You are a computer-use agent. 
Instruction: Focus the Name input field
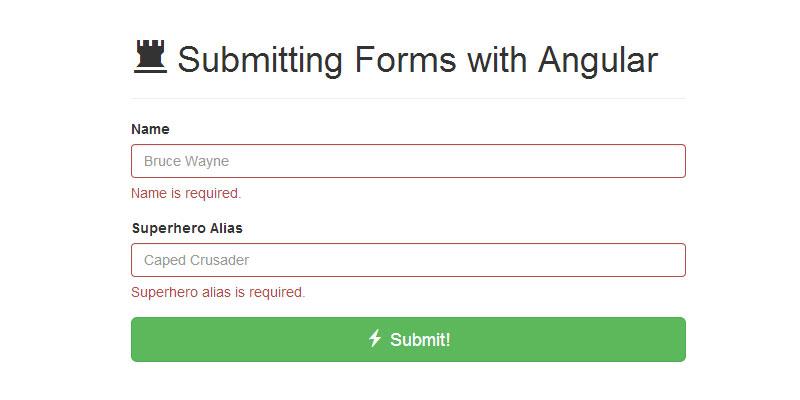tap(408, 161)
